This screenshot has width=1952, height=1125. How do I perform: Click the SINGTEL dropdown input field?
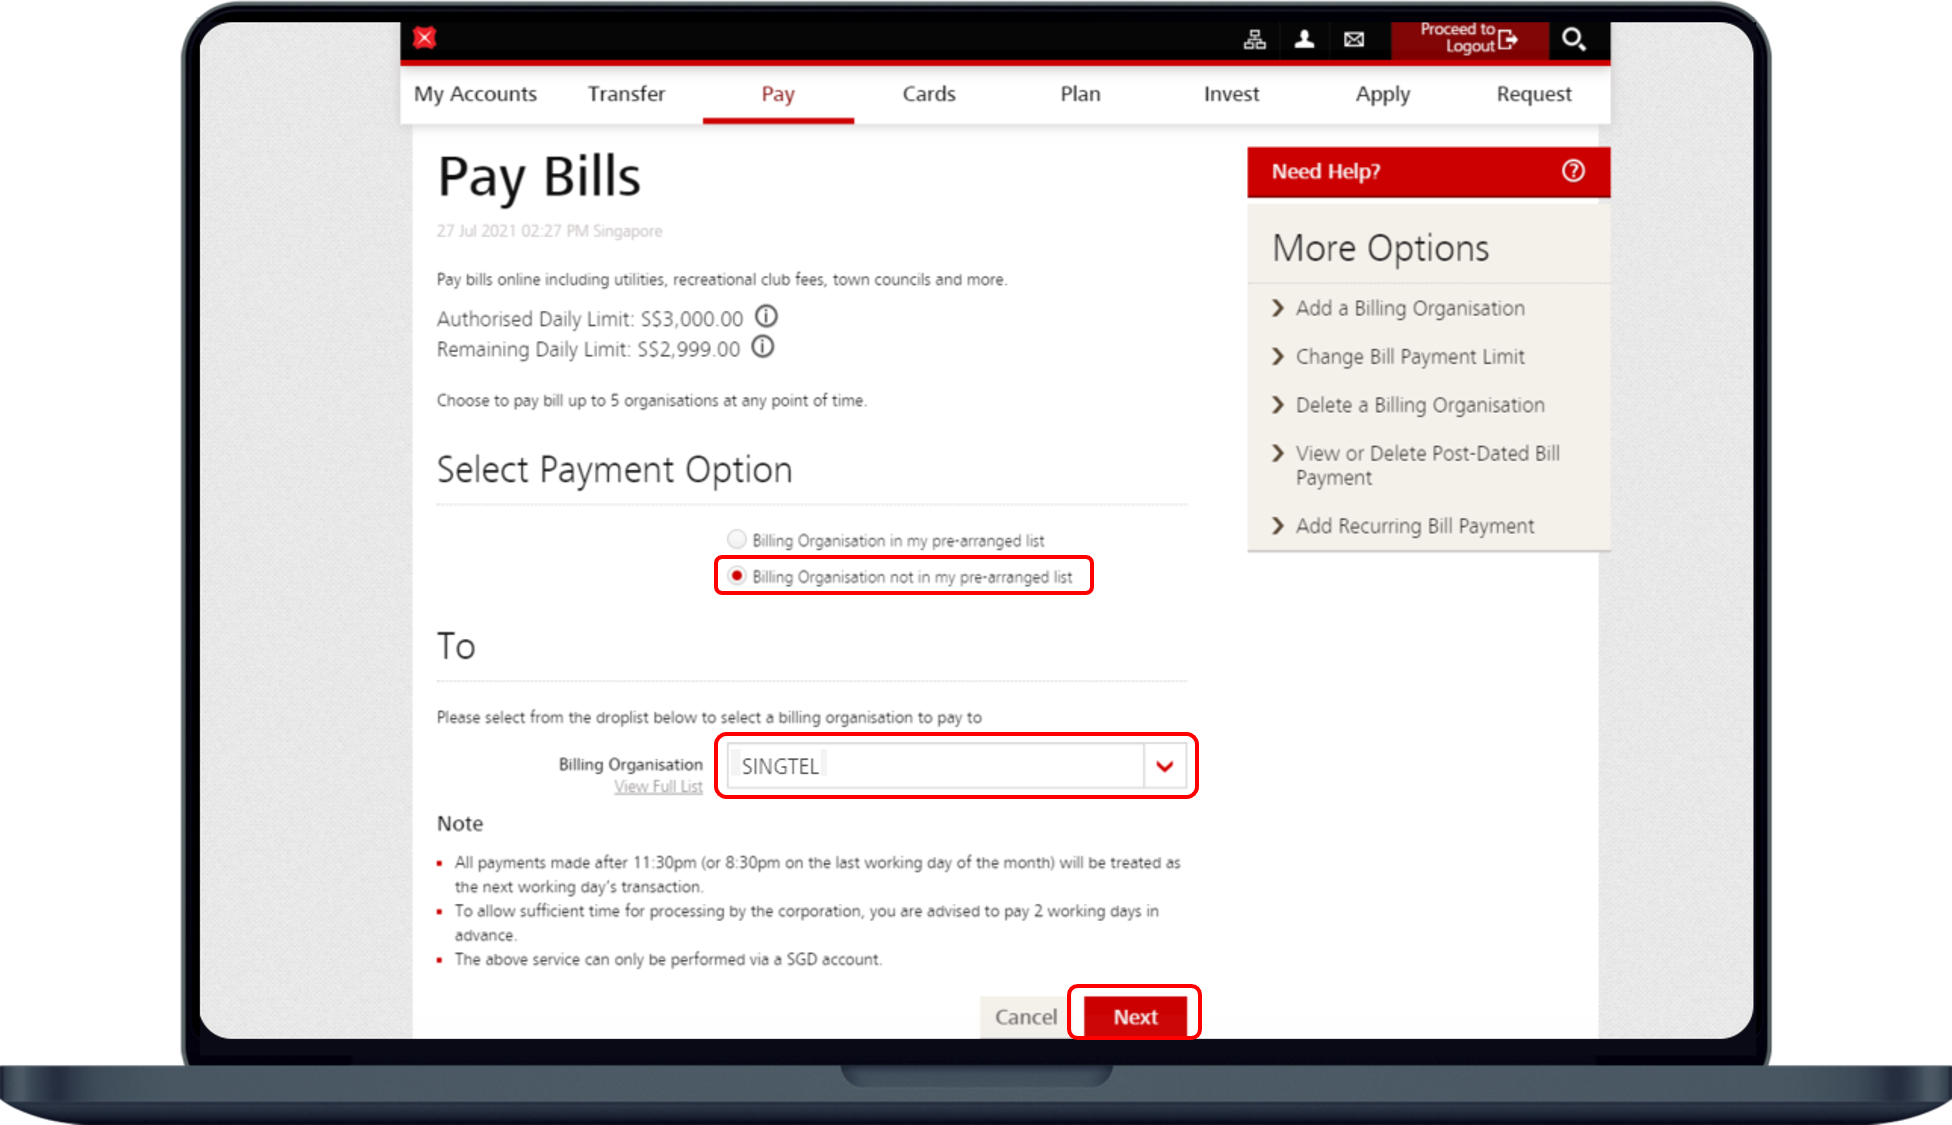(x=955, y=766)
